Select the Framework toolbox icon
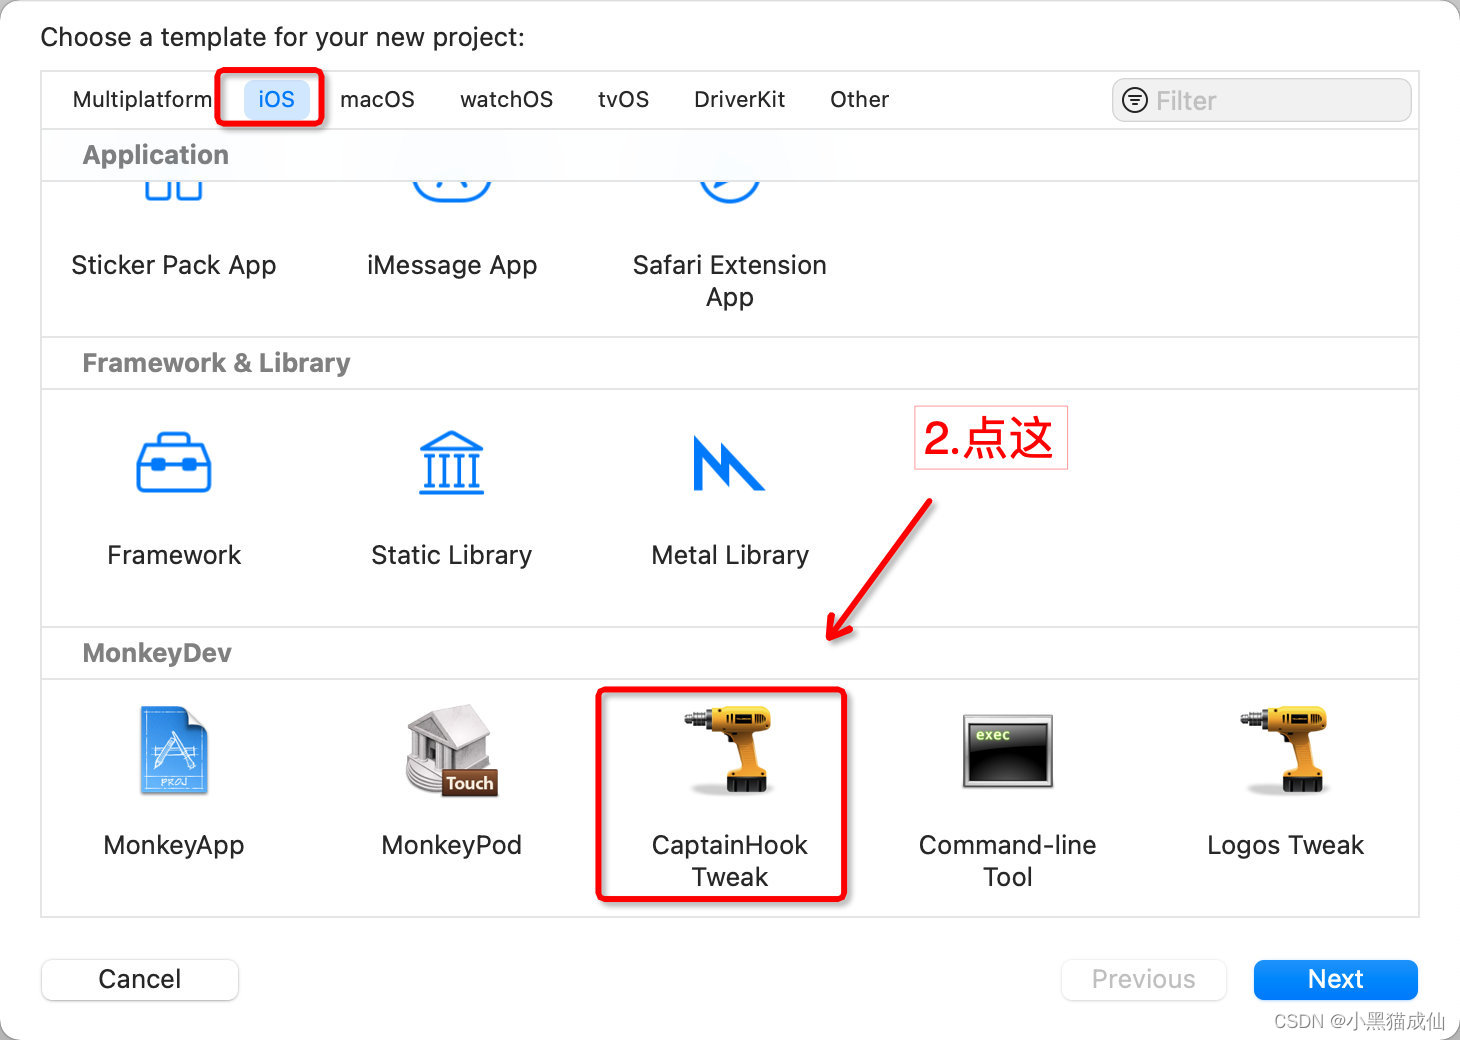The image size is (1460, 1040). pos(174,463)
